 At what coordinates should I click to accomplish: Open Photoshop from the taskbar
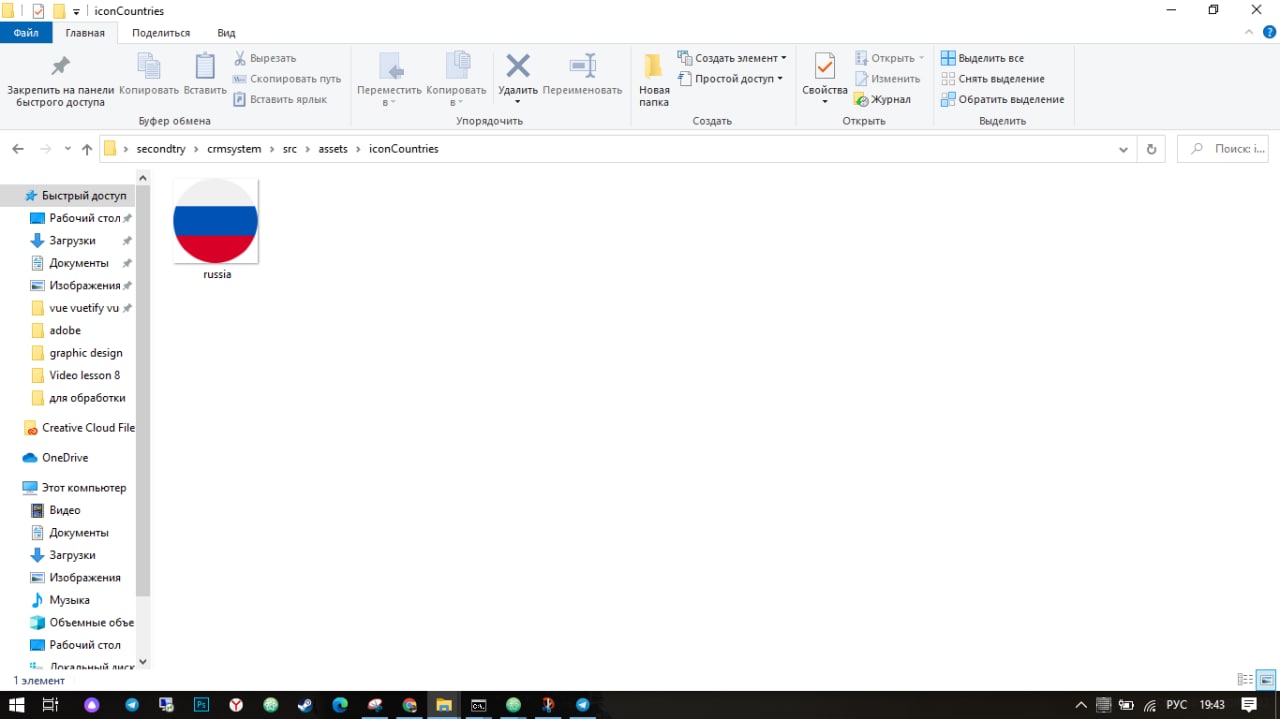201,705
